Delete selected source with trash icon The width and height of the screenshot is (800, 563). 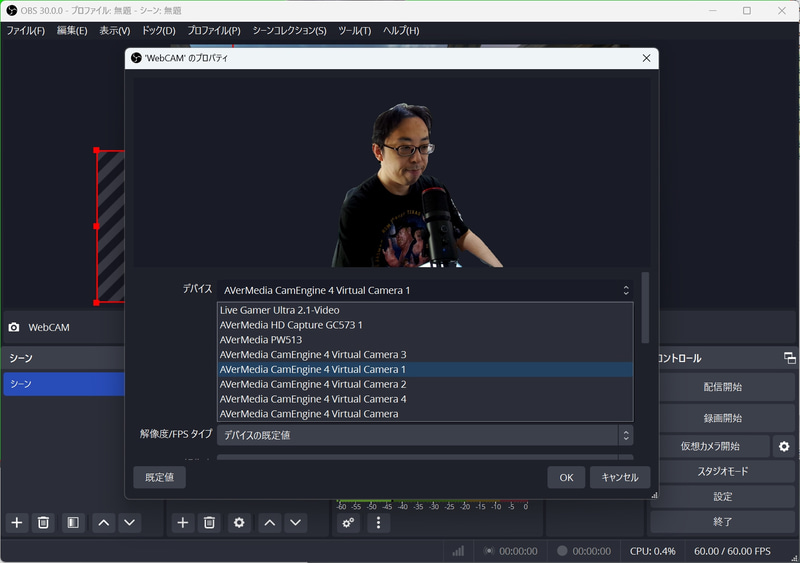209,523
